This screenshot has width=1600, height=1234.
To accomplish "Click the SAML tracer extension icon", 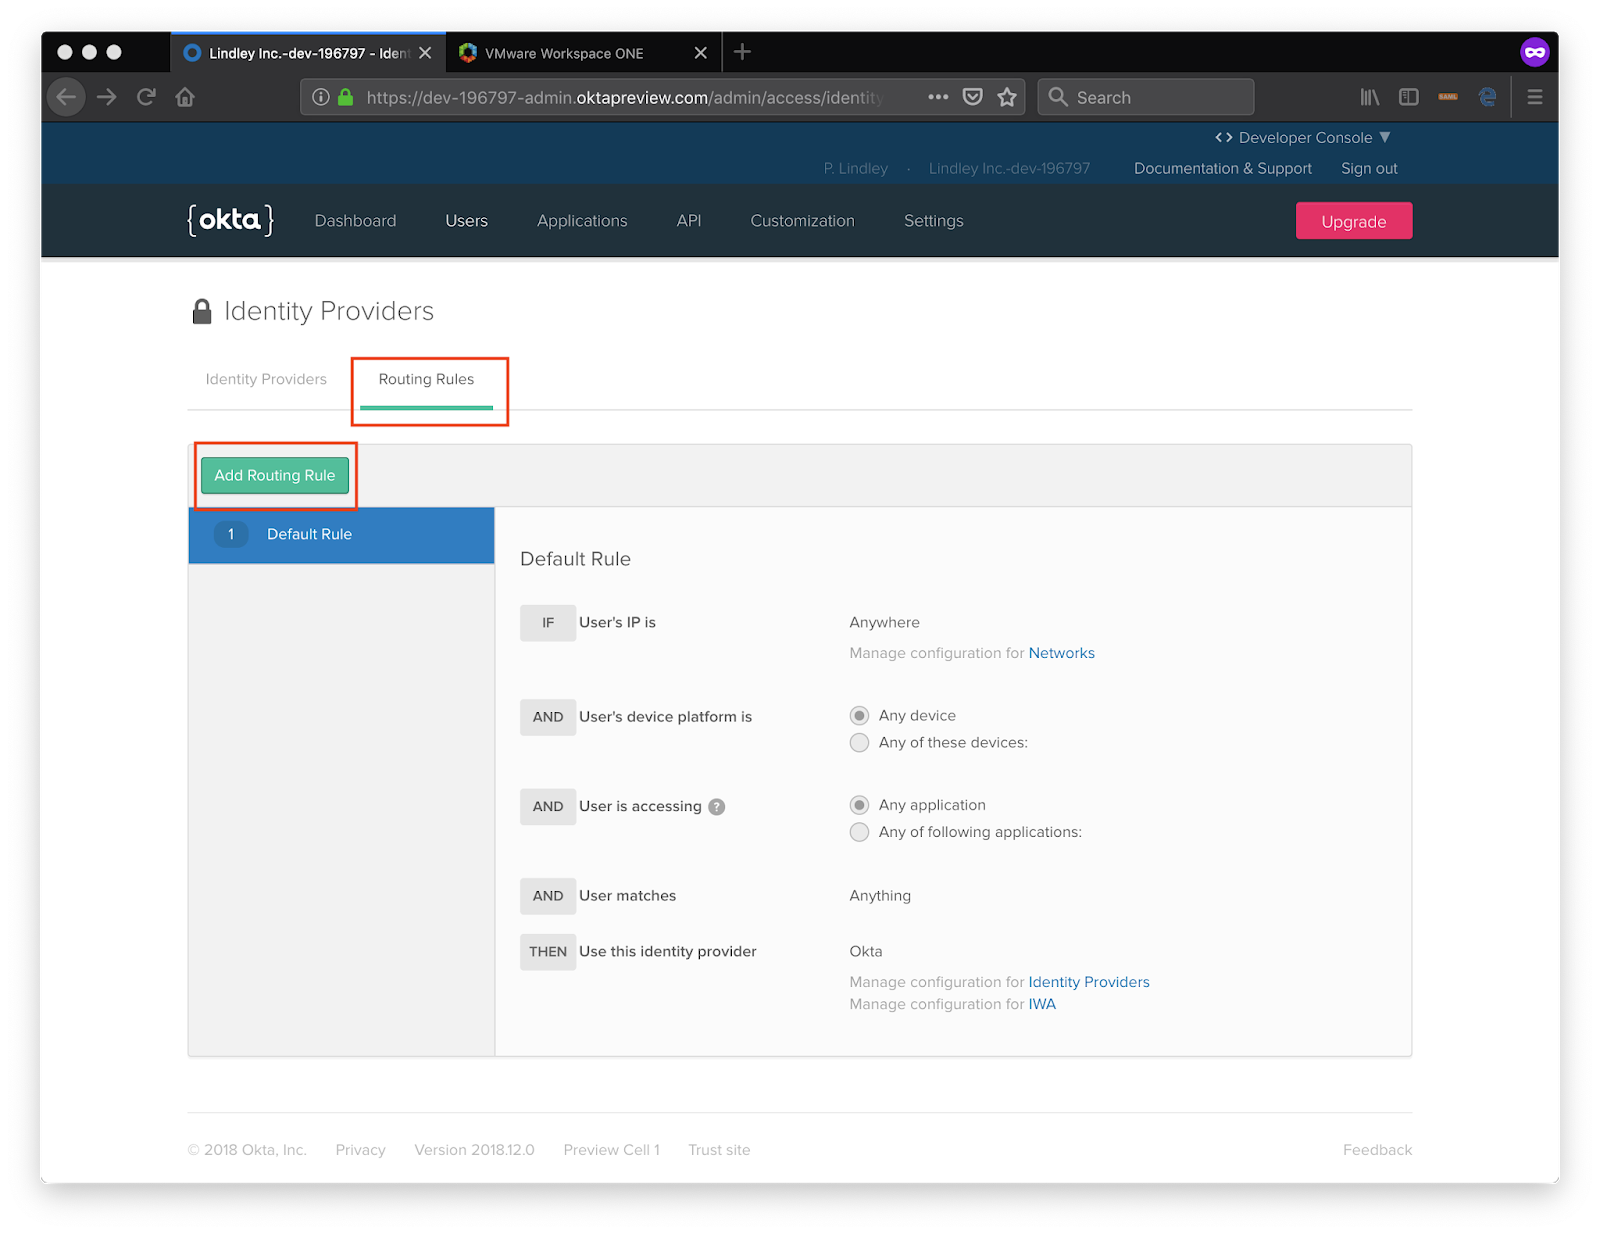I will click(1448, 97).
